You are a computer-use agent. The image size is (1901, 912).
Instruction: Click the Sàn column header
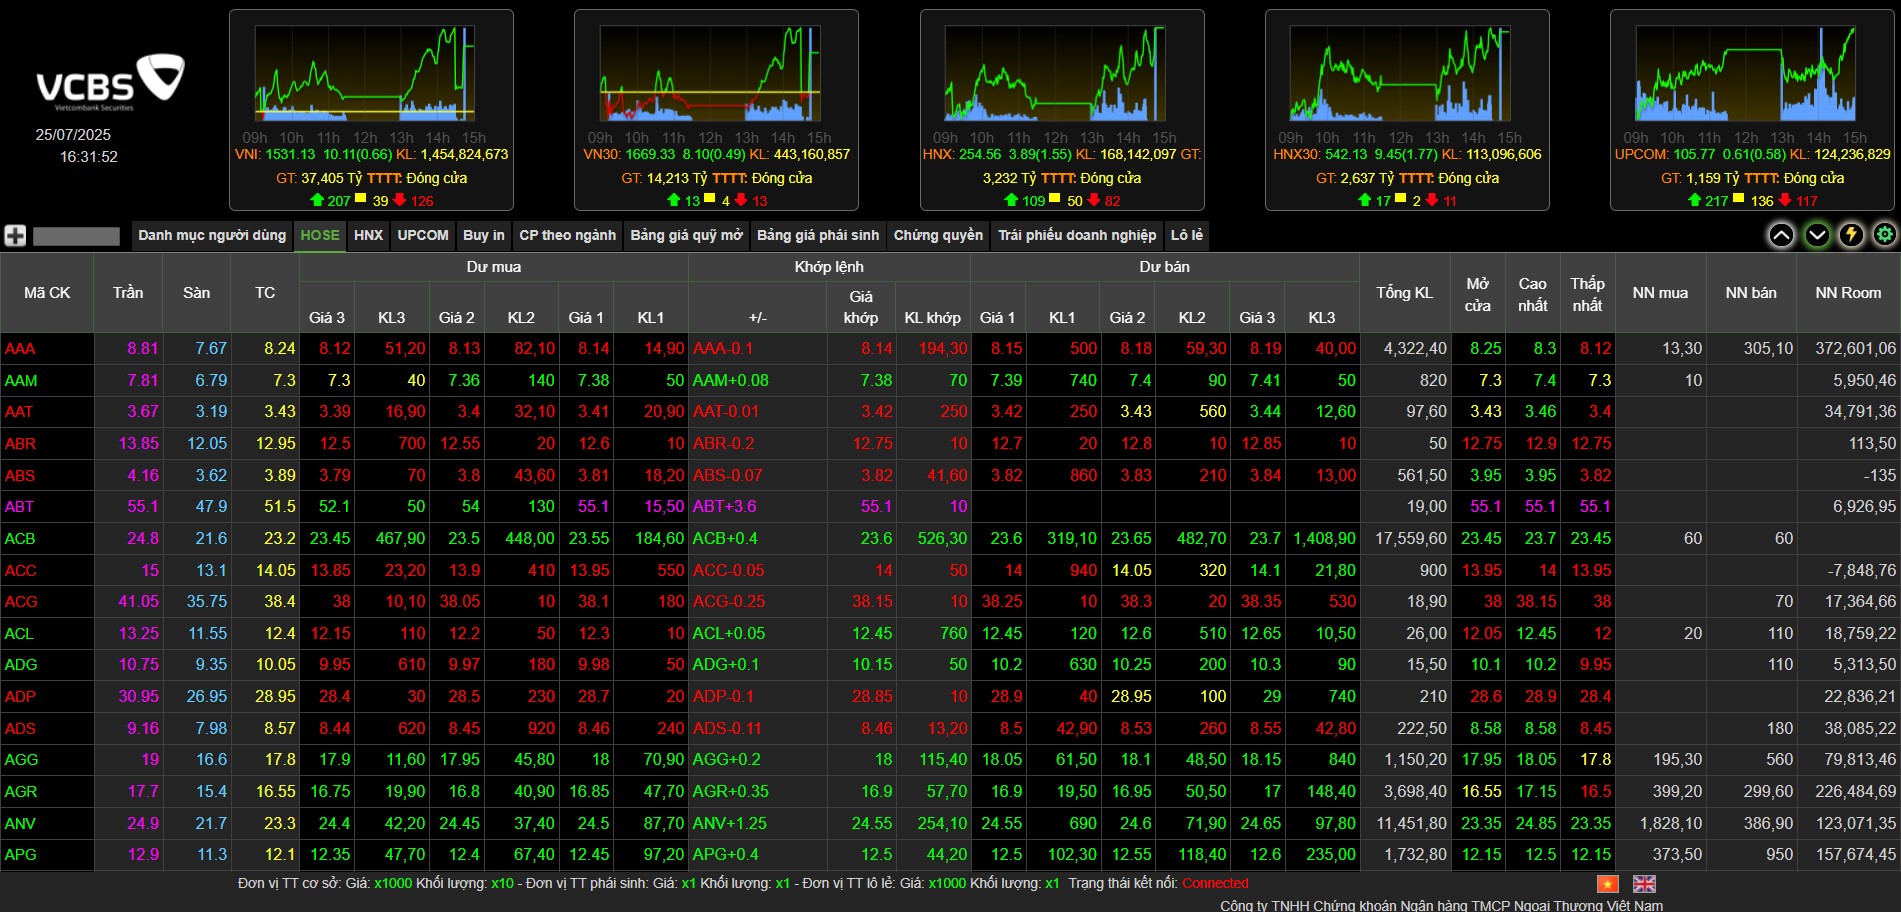196,293
